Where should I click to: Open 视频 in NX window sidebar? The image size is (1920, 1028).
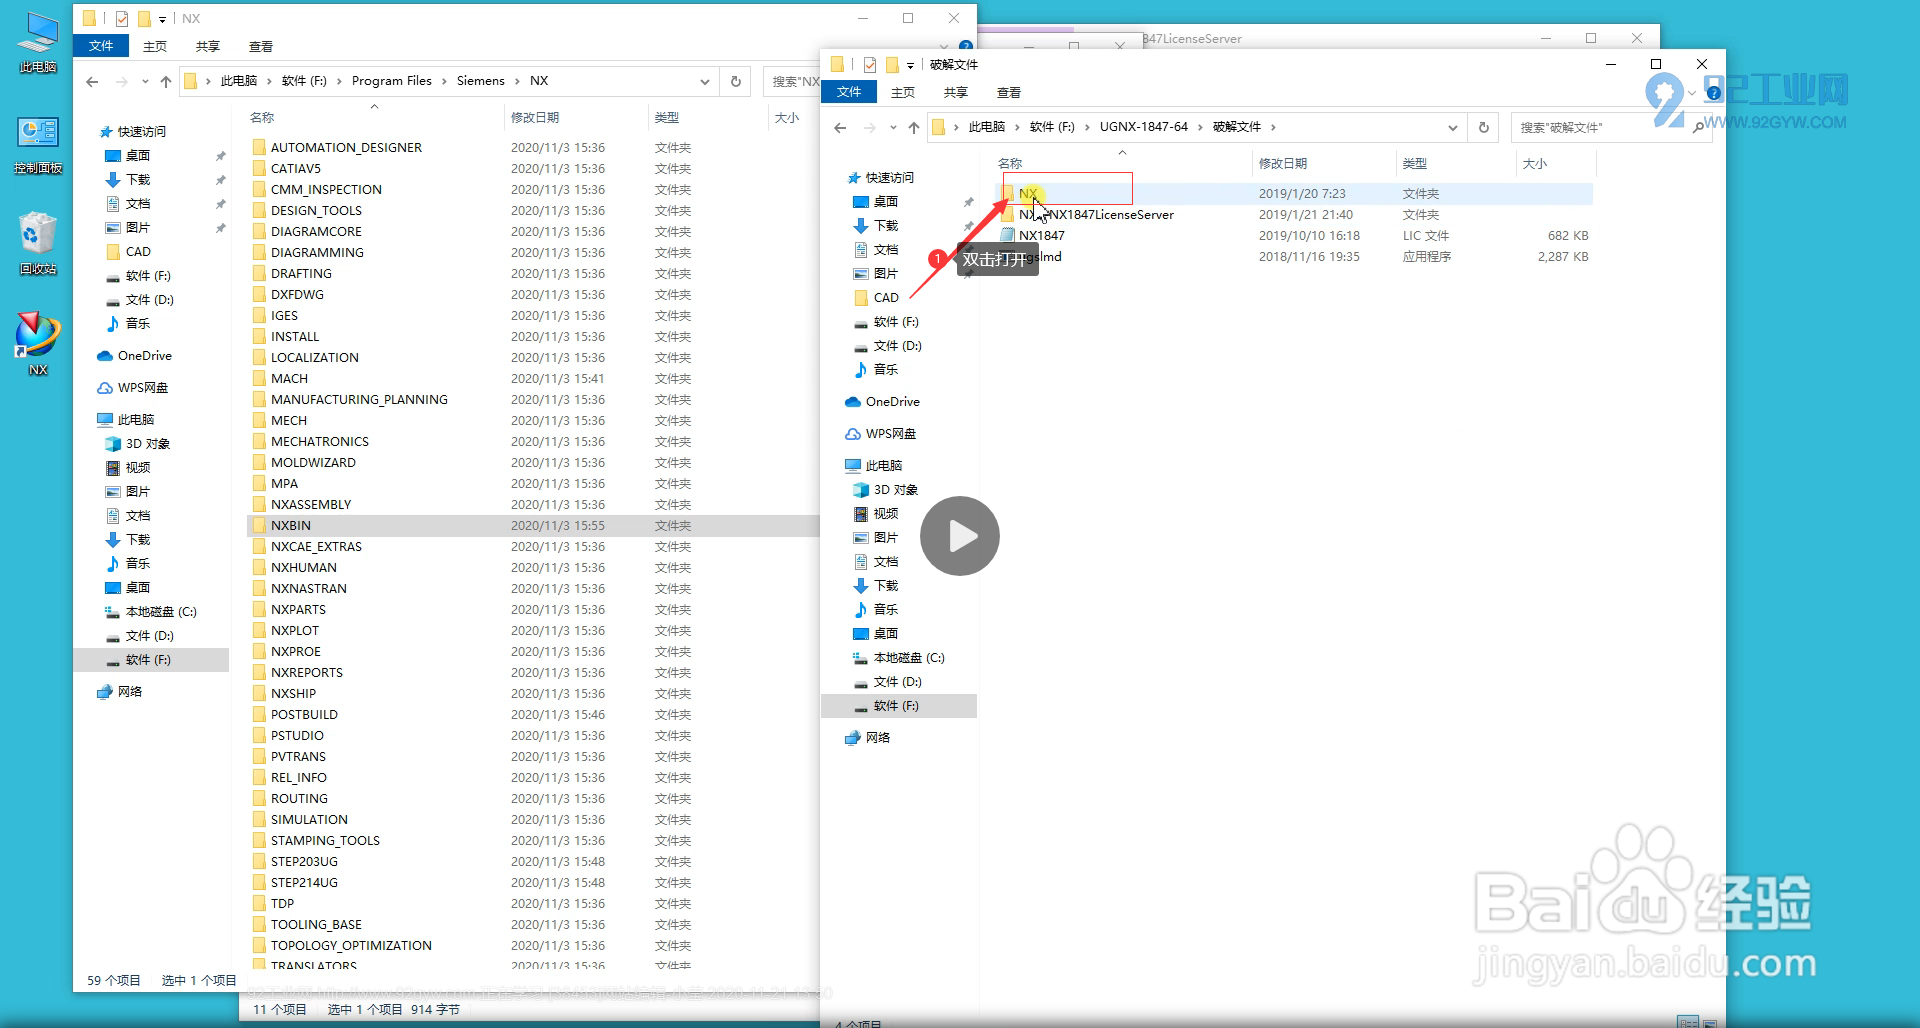tap(138, 468)
